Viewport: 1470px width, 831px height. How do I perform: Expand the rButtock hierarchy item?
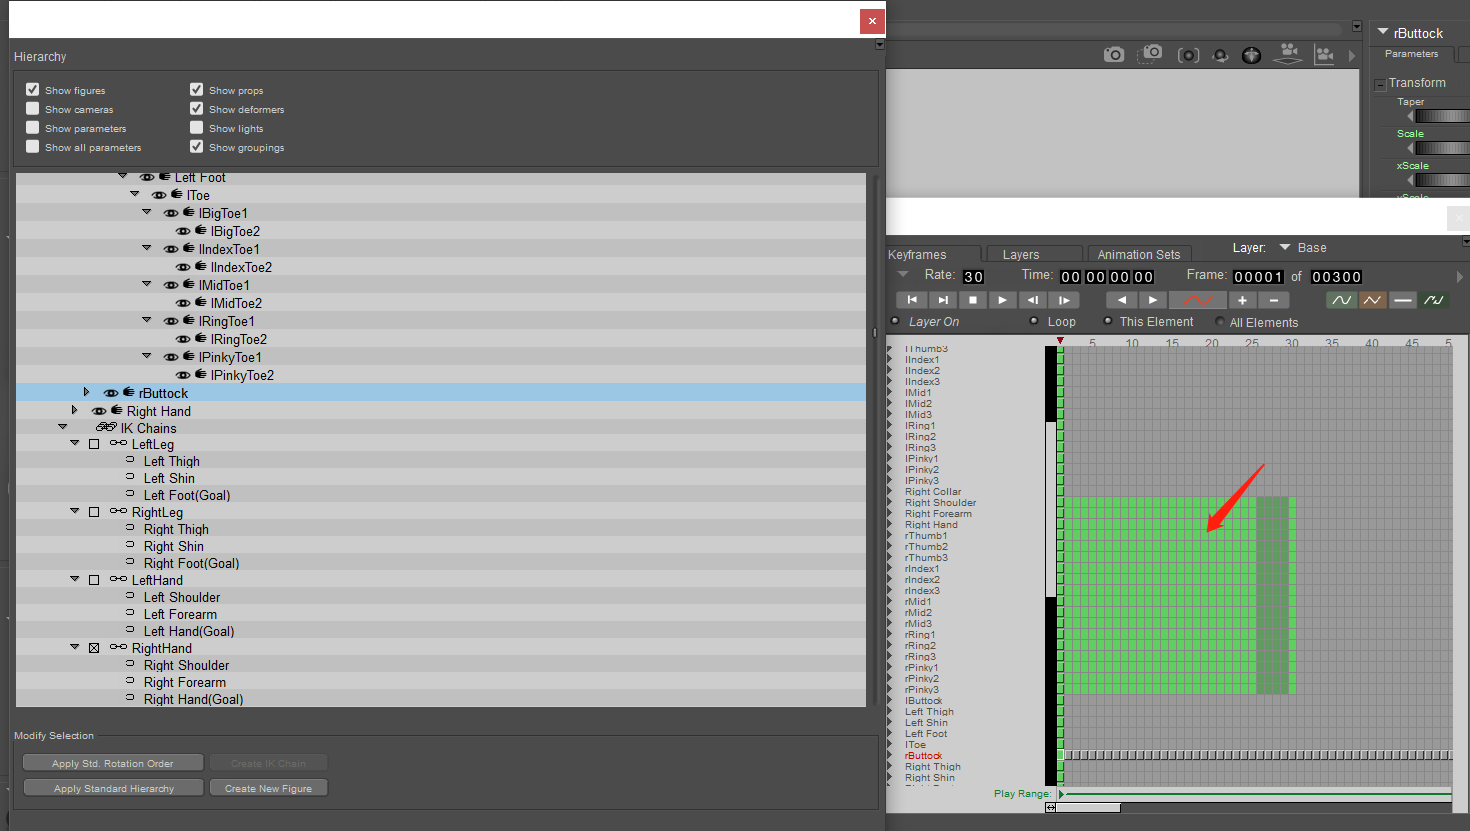(x=86, y=392)
